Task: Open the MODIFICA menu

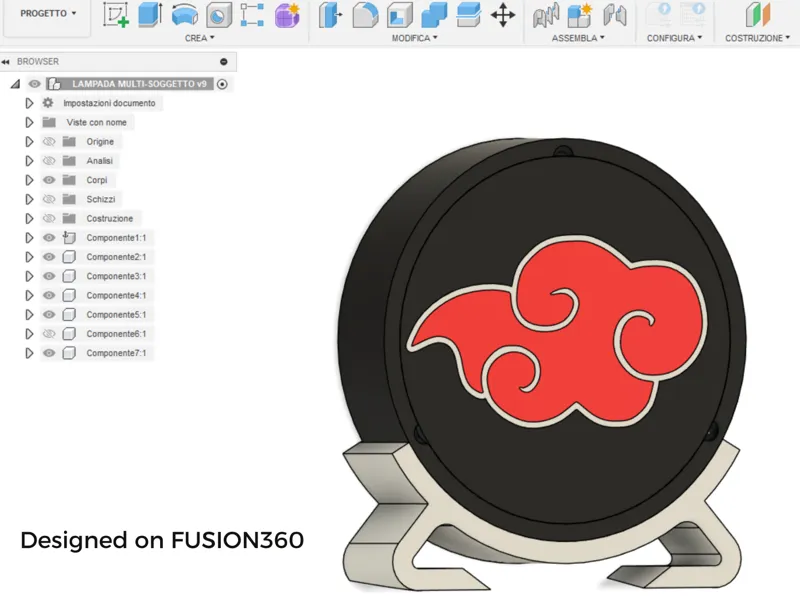Action: click(x=414, y=38)
